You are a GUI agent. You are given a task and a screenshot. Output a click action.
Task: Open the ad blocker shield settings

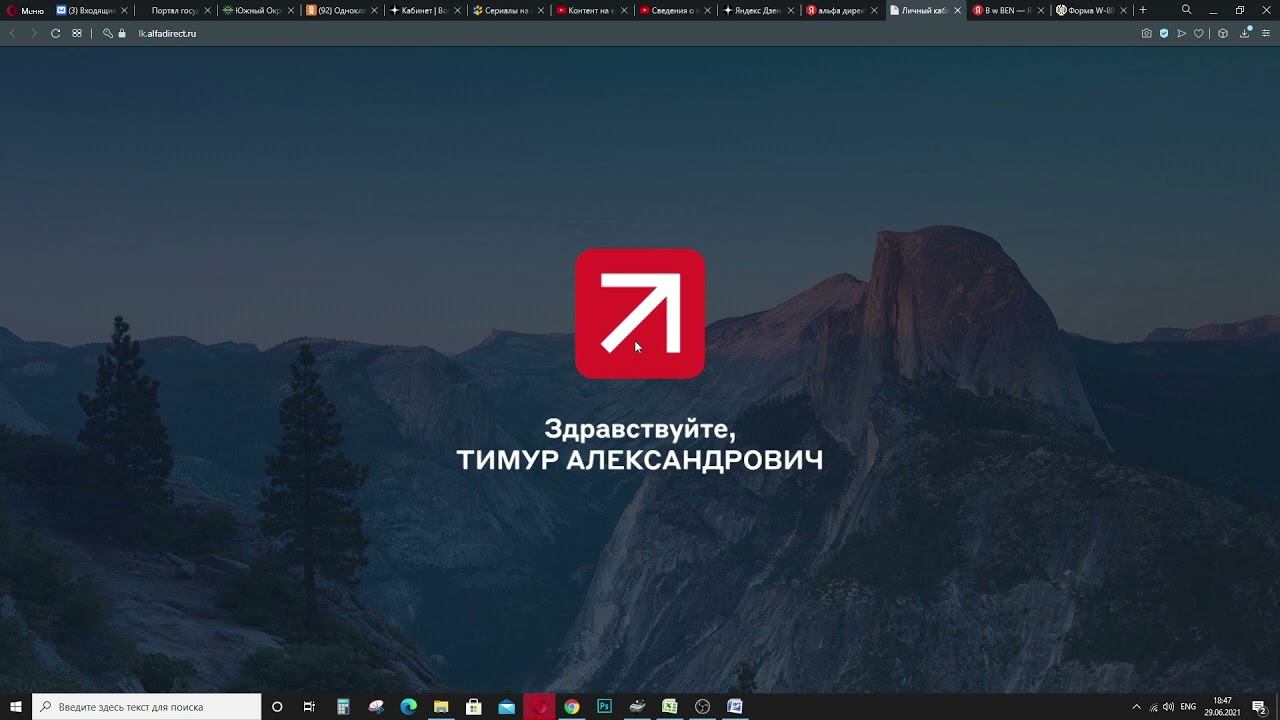click(1164, 33)
